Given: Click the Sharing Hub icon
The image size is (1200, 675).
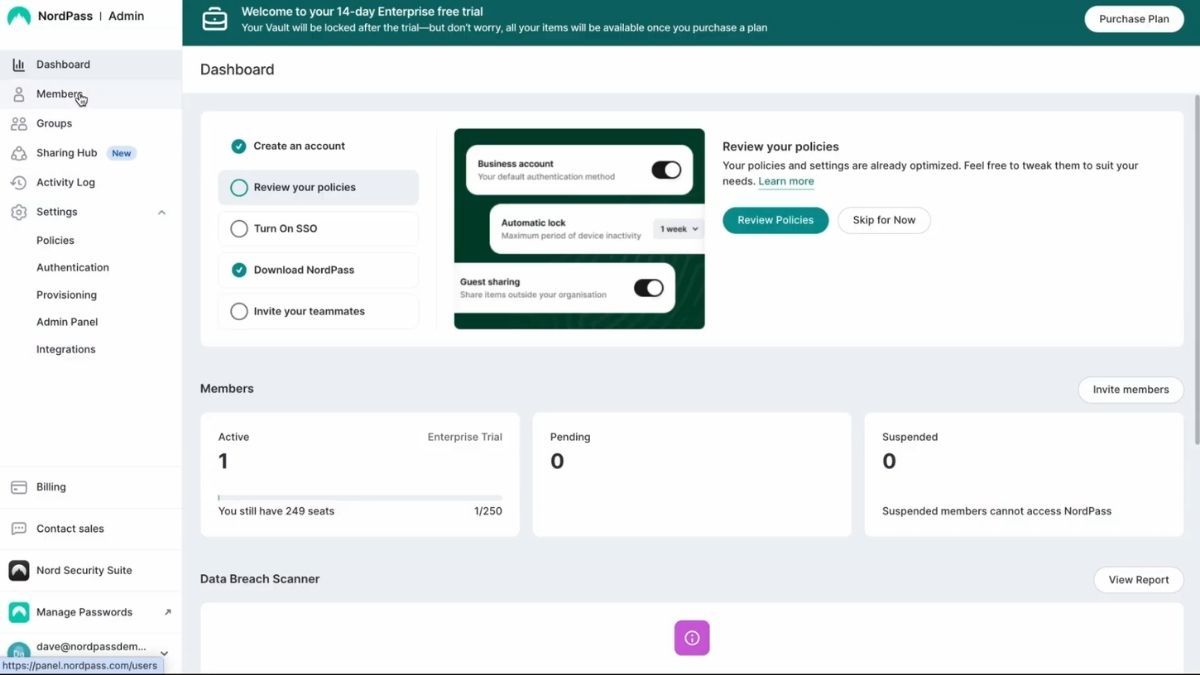Looking at the screenshot, I should 18,153.
